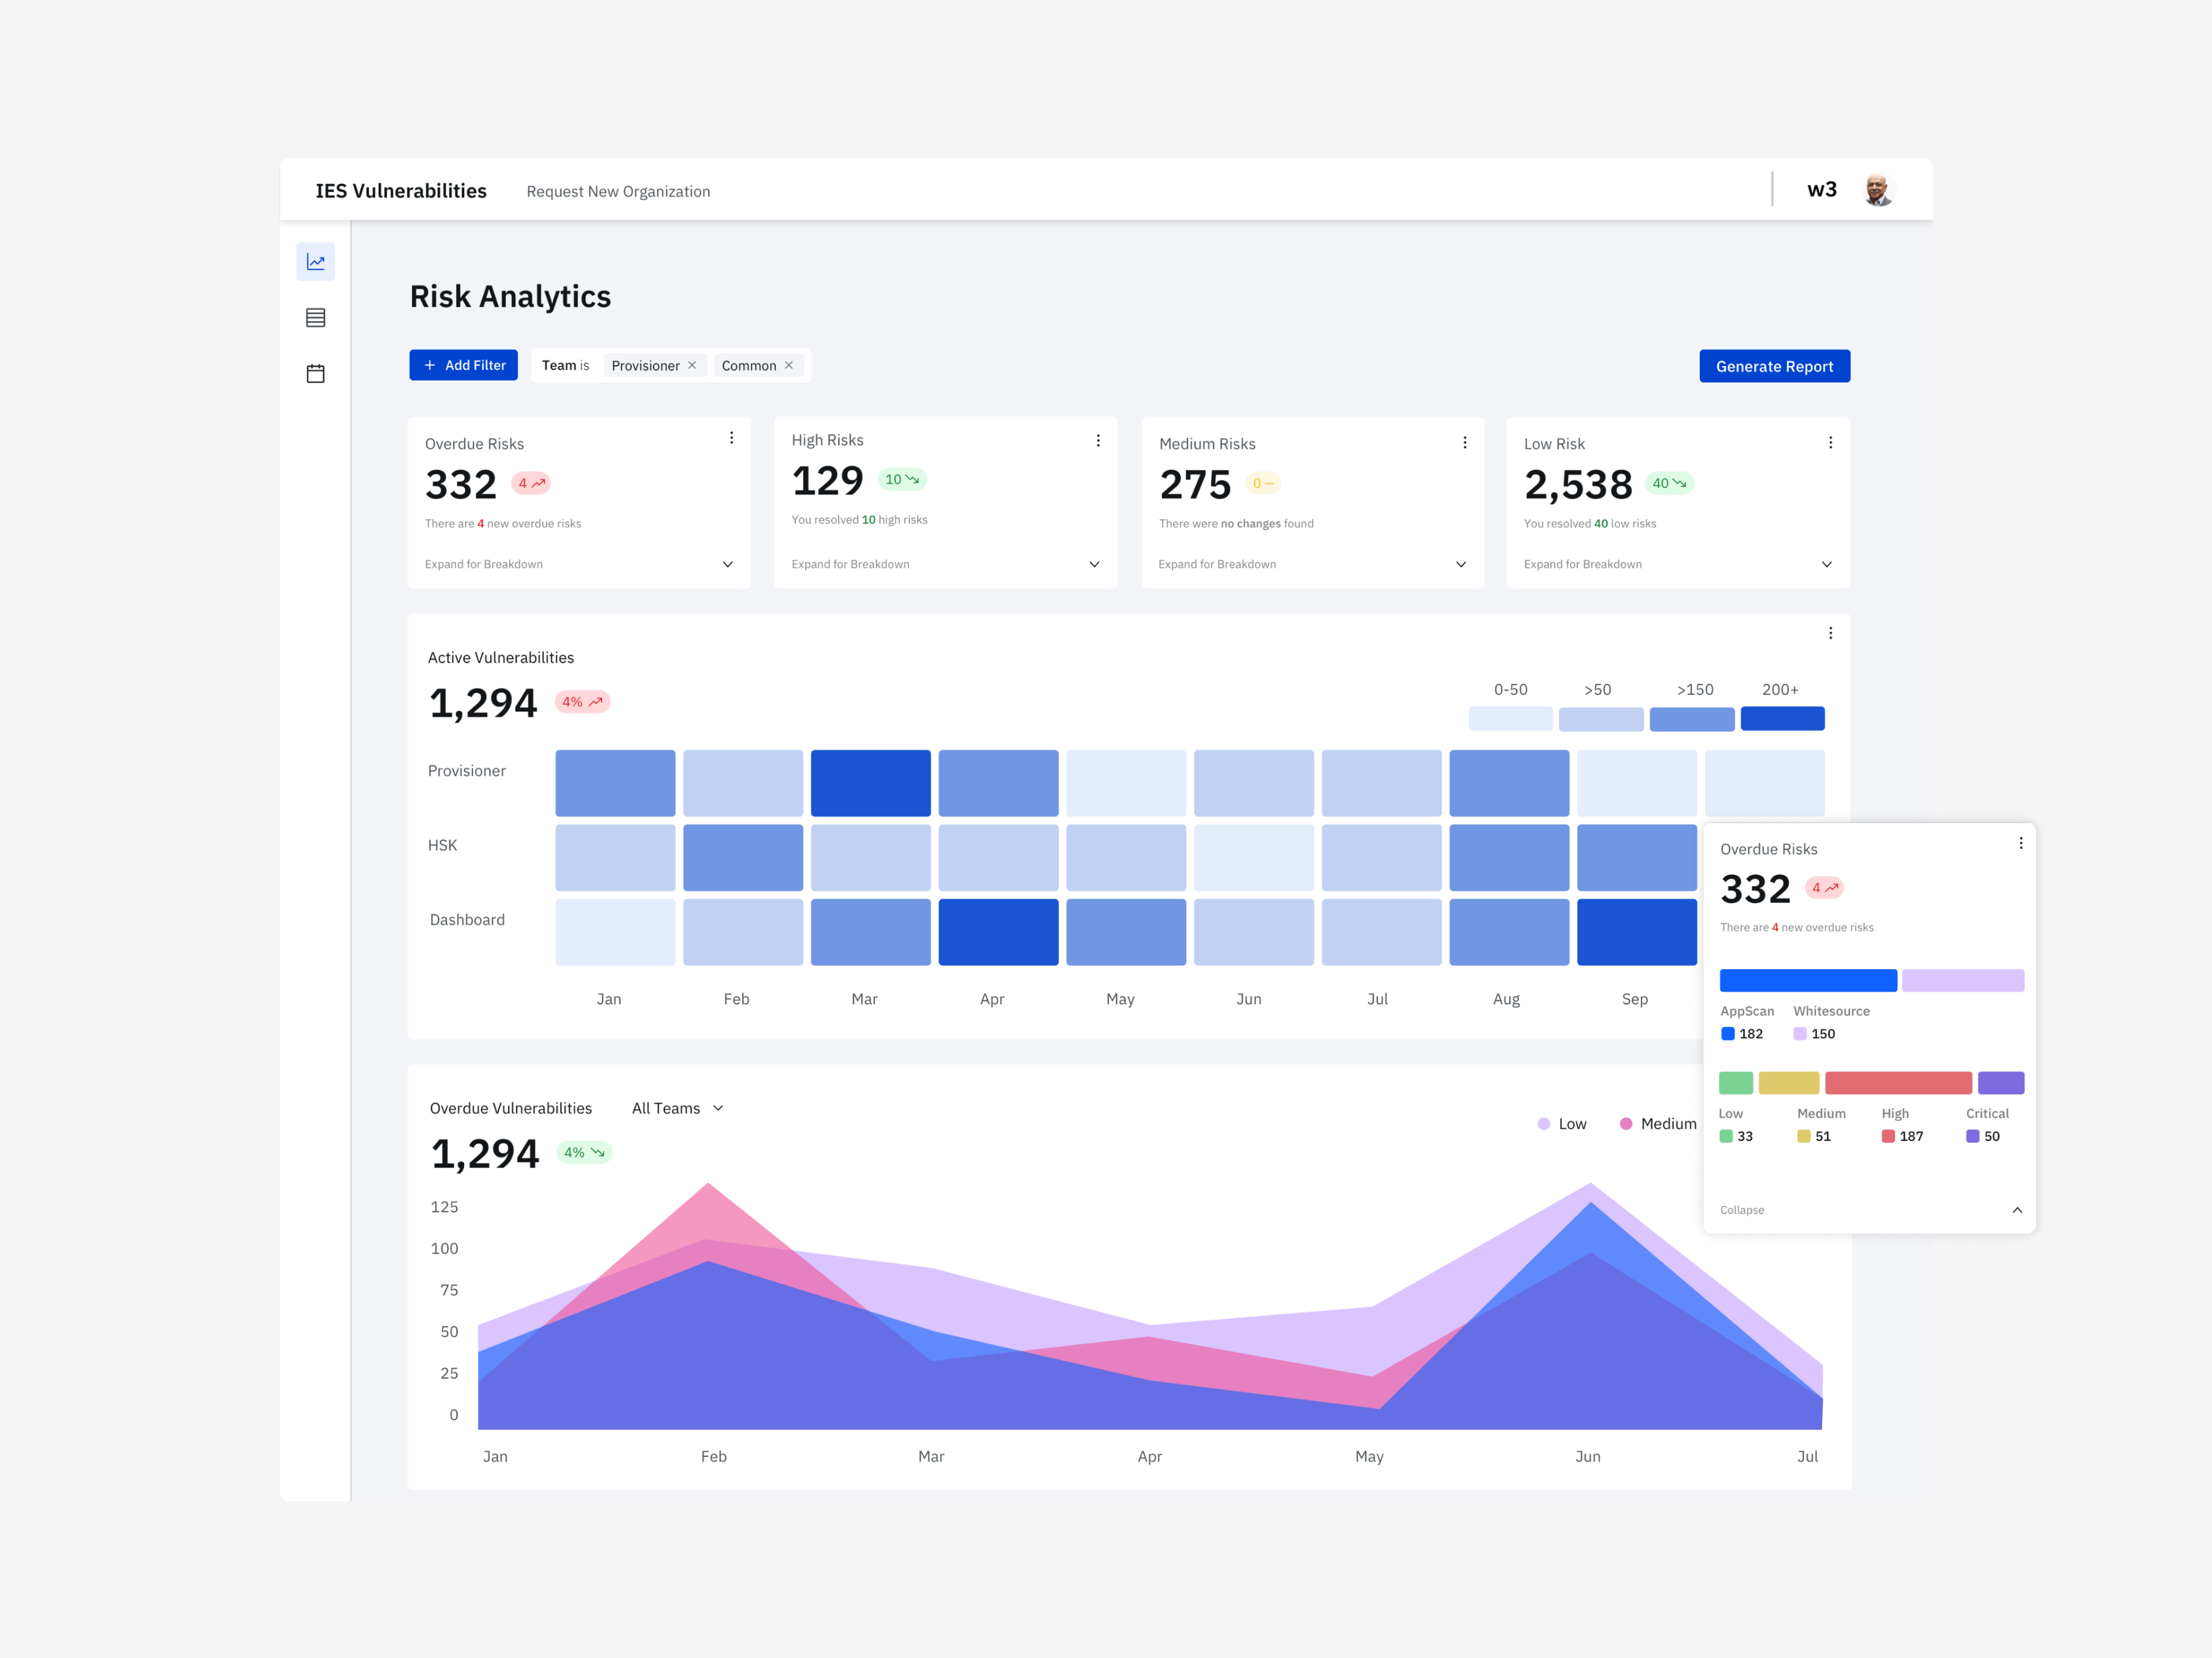This screenshot has height=1658, width=2212.
Task: Click the red 4 trend badge on top Overdue card
Action: click(x=531, y=483)
